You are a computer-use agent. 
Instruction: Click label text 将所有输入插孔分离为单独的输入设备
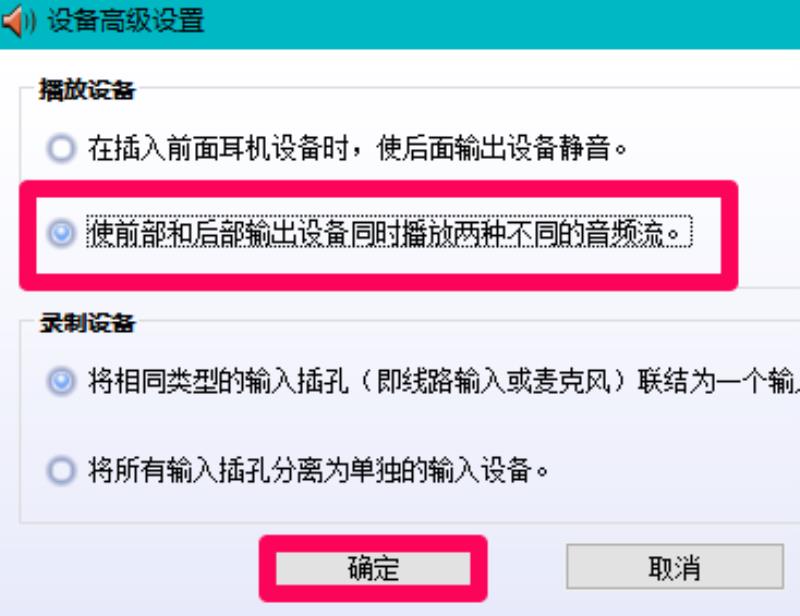(318, 470)
